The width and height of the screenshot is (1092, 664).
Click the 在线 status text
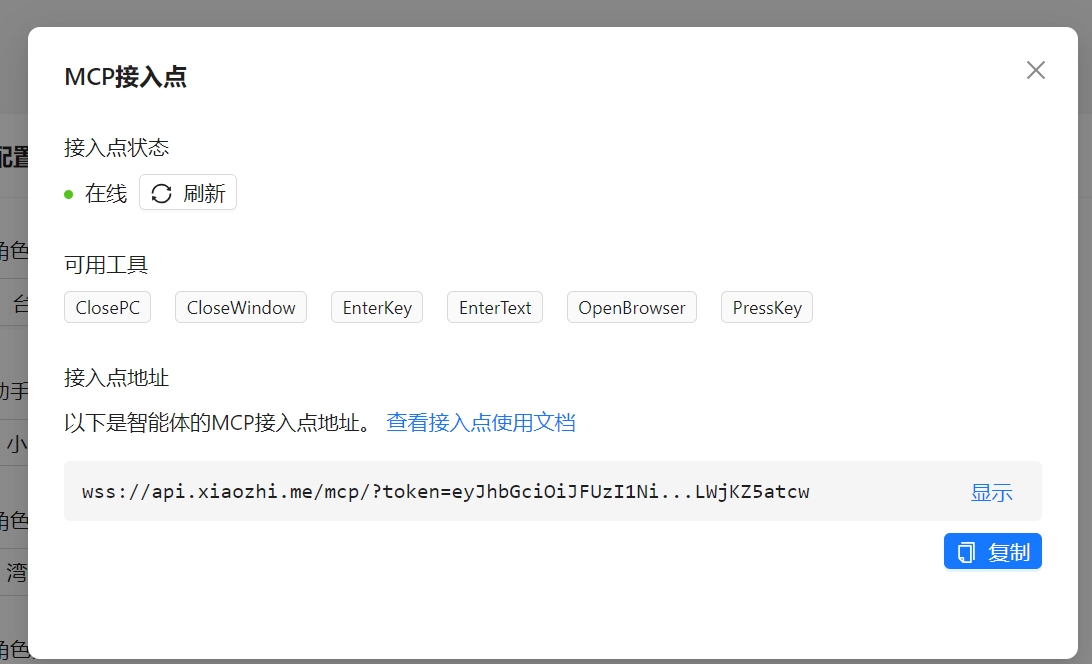click(x=106, y=194)
